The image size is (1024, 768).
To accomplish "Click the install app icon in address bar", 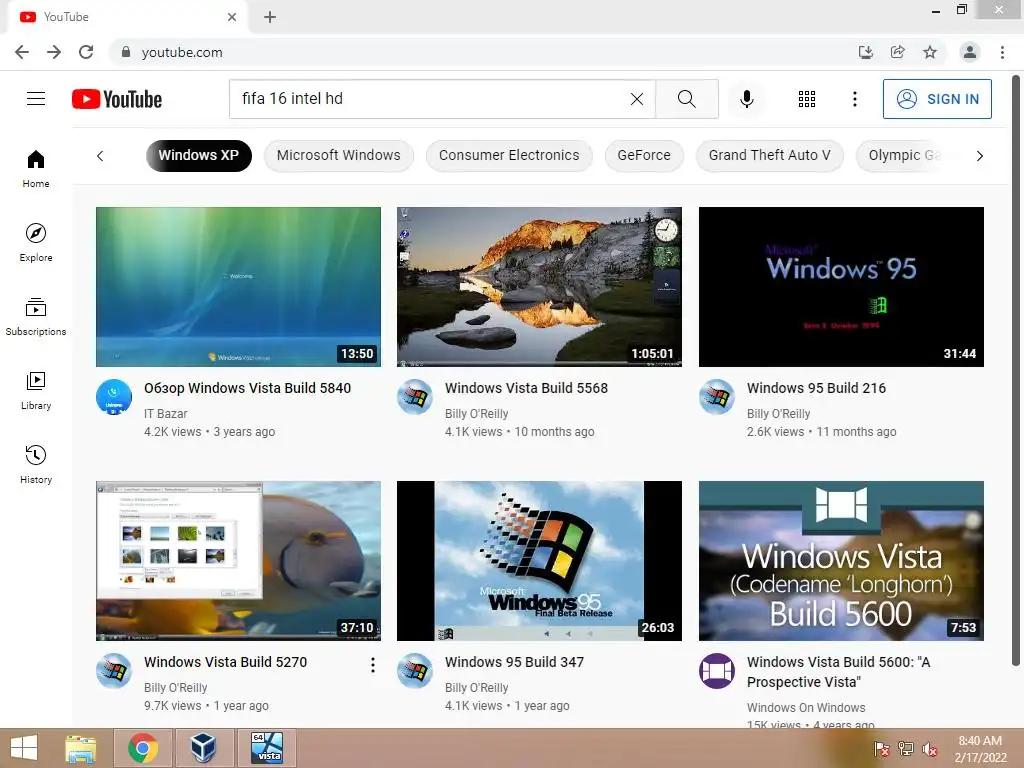I will (x=866, y=52).
